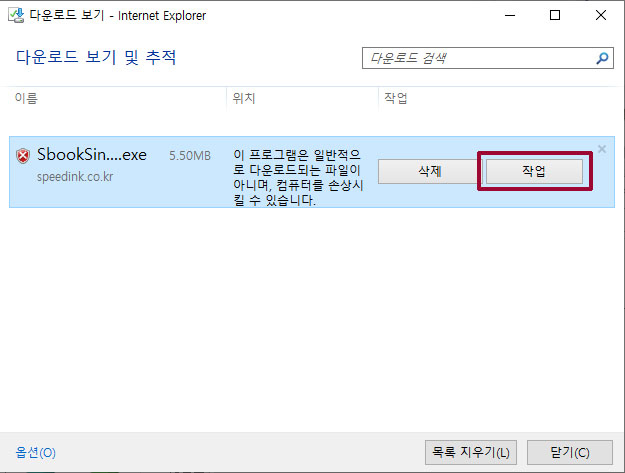
Task: Click the red shield icon next to SbookSin....exe
Action: [x=23, y=156]
